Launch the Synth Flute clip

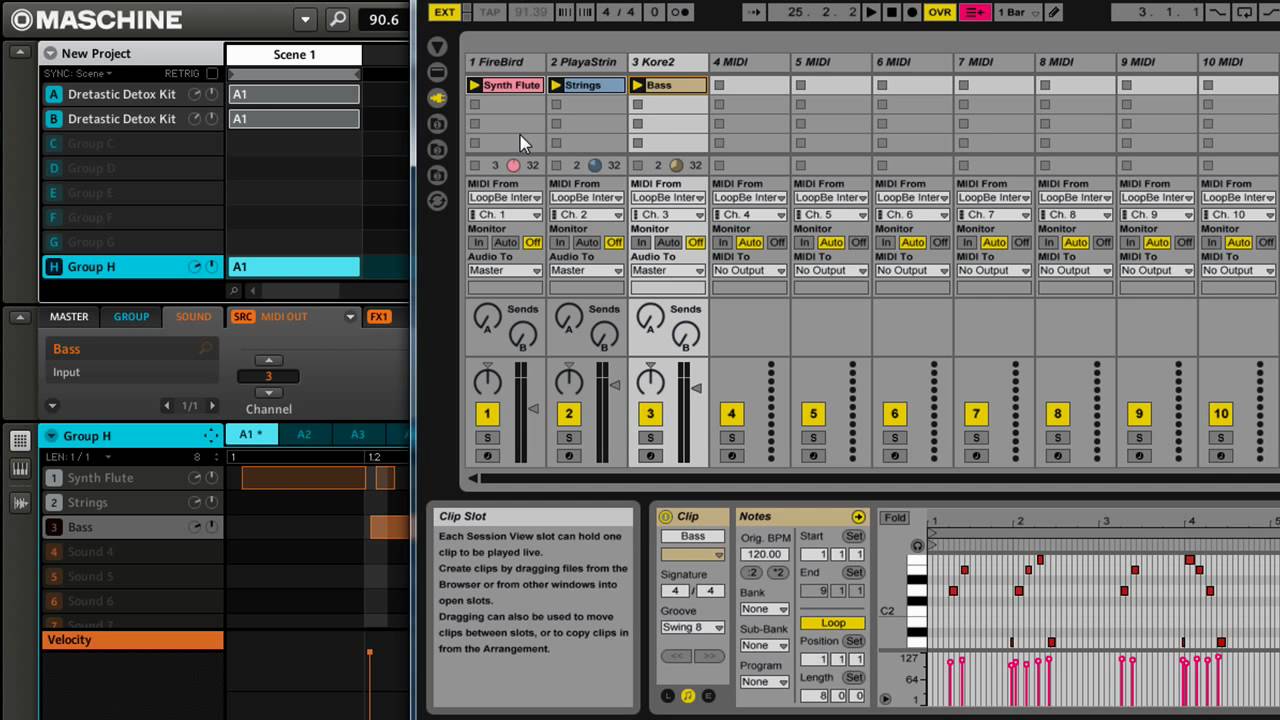(475, 85)
